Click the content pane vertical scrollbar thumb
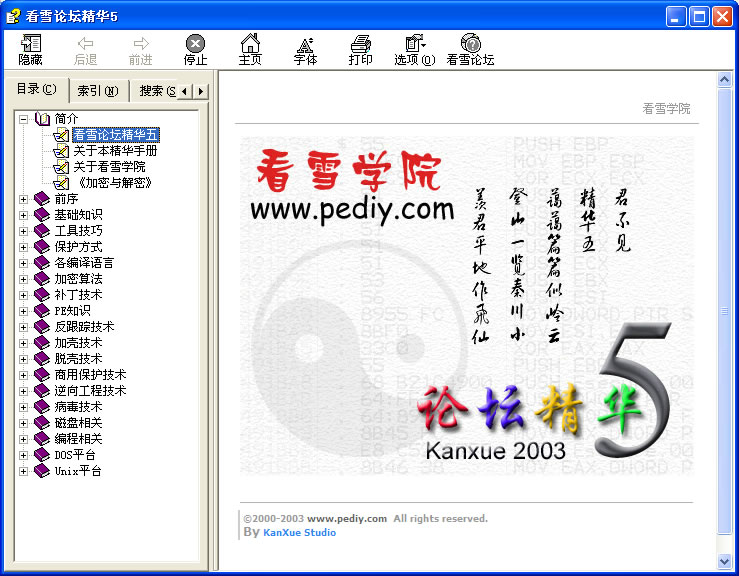Viewport: 739px width, 576px height. (x=724, y=311)
